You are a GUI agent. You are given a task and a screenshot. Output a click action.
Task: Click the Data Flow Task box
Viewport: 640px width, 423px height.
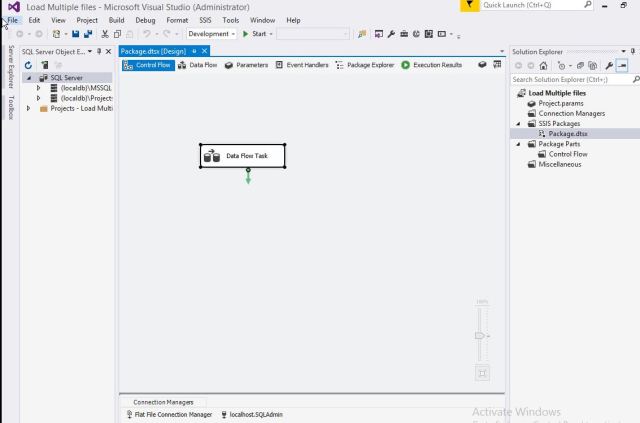(x=242, y=156)
